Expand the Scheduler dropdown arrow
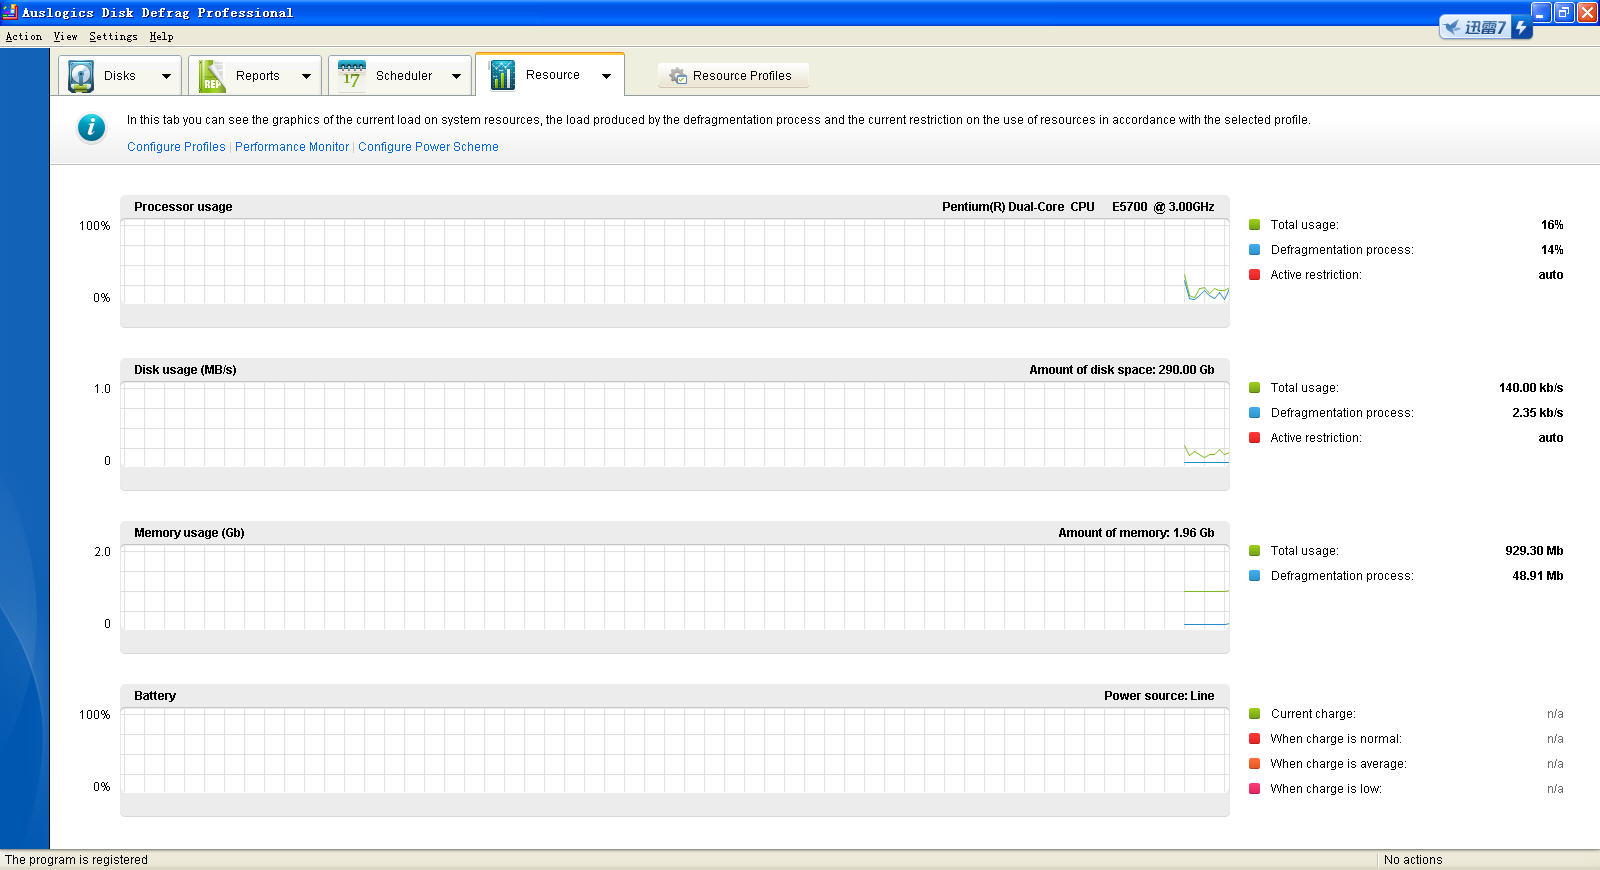Screen dimensions: 1600x870 [456, 76]
